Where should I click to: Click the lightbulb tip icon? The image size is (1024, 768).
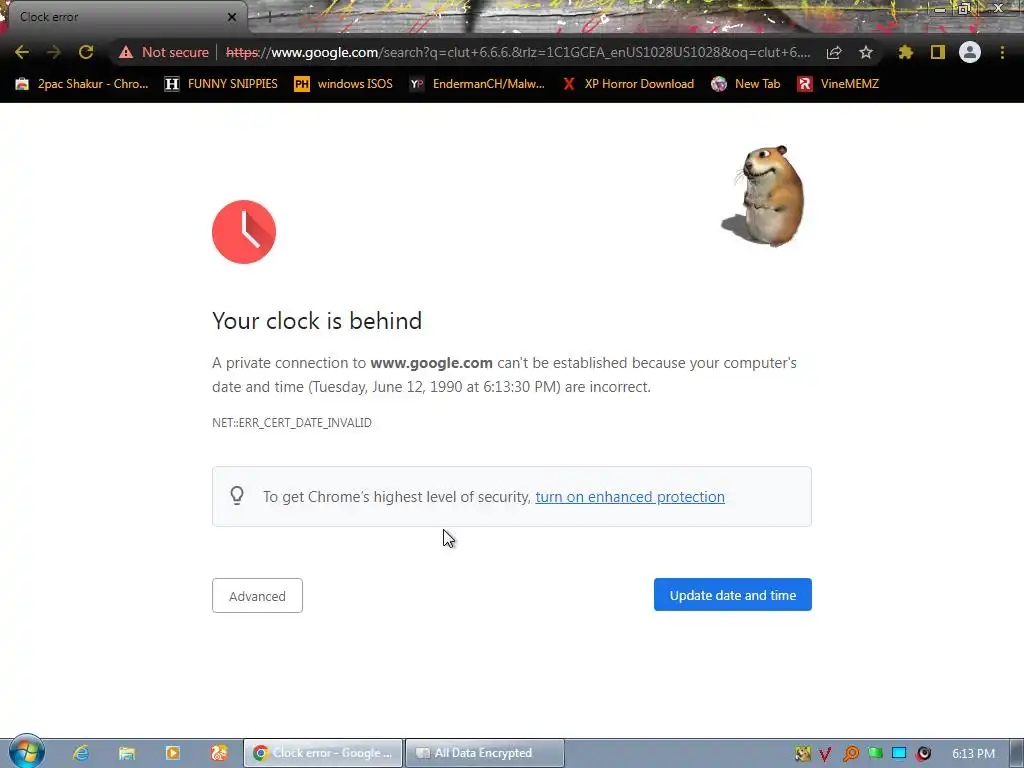coord(237,496)
